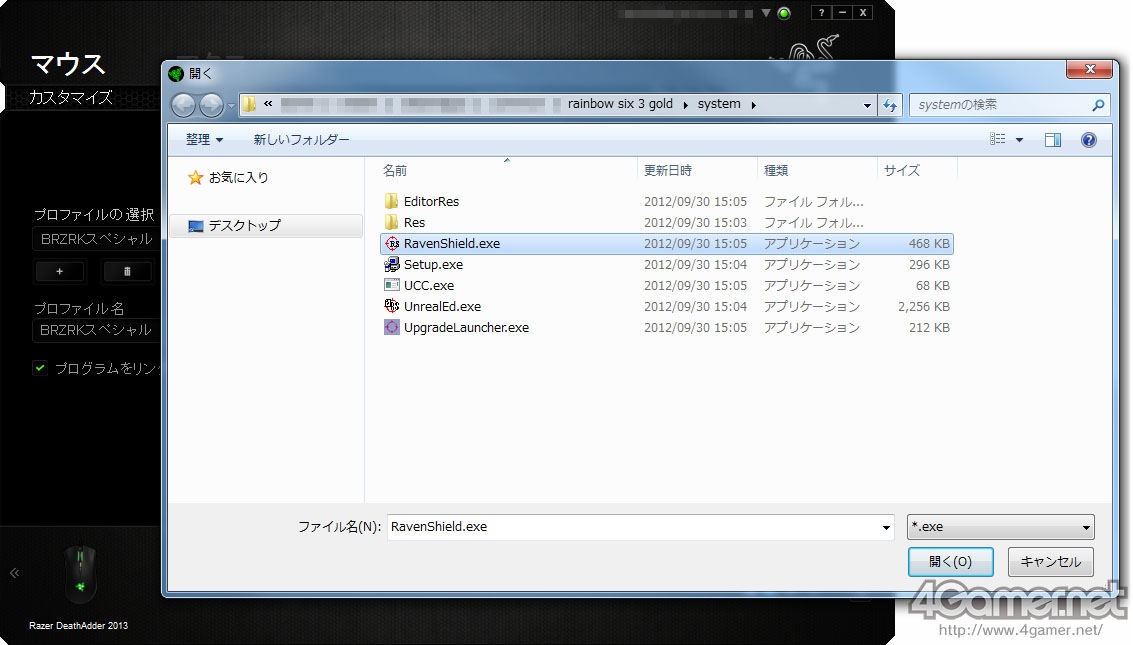The width and height of the screenshot is (1133, 645).
Task: Click the left double-chevron device arrow
Action: coord(14,573)
